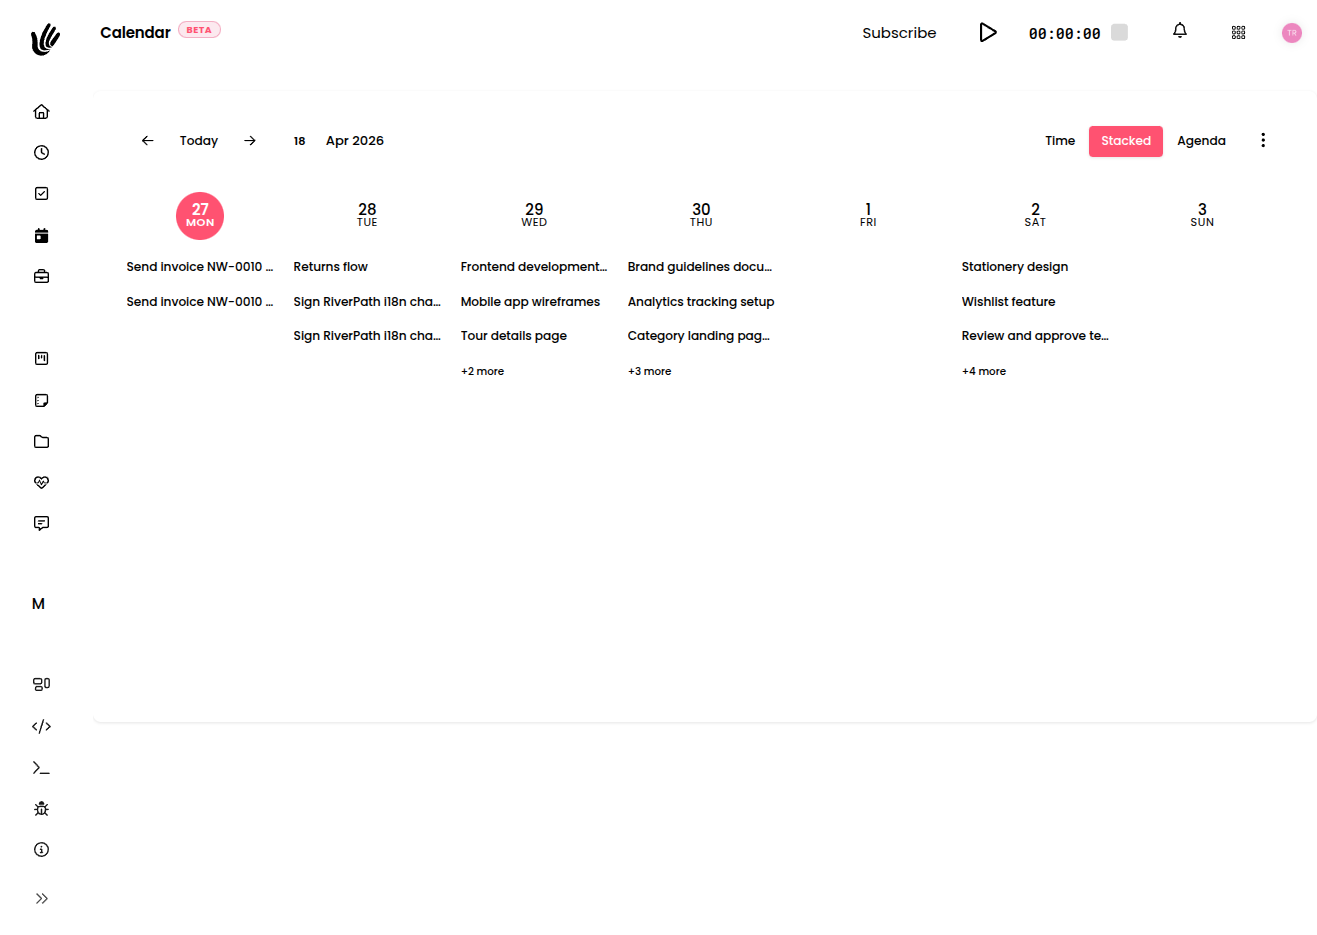Open the briefcase projects icon
Viewport: 1317px width, 935px height.
click(41, 277)
